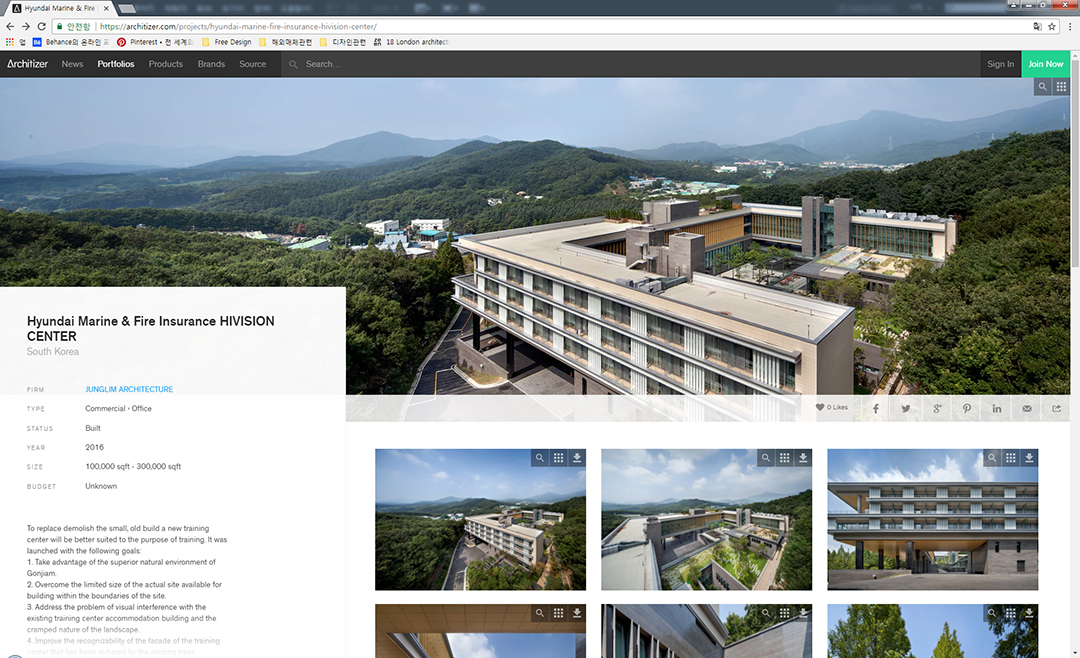Open grid icon on front facade thumbnail

click(x=1010, y=457)
